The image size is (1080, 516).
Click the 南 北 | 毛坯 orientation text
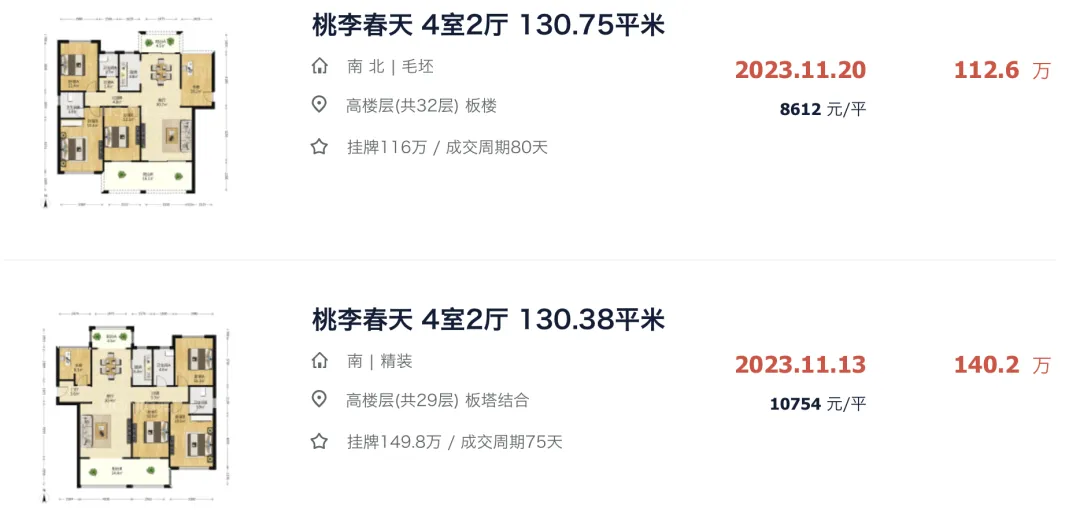[390, 67]
